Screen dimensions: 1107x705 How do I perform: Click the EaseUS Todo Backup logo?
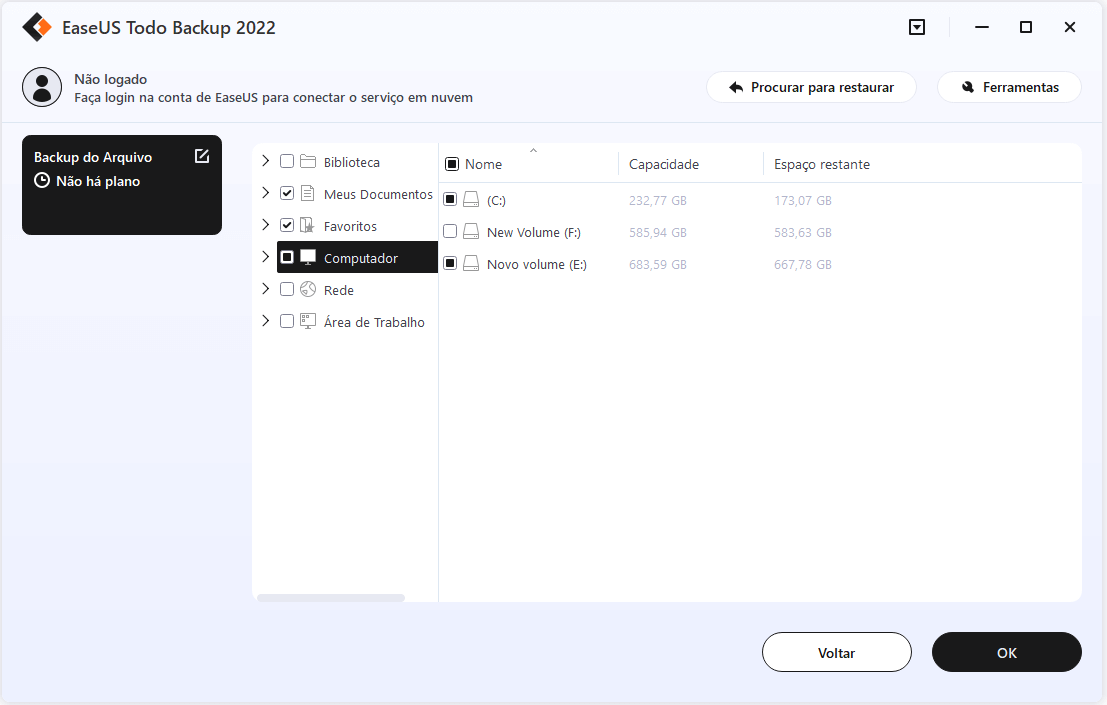click(x=36, y=27)
